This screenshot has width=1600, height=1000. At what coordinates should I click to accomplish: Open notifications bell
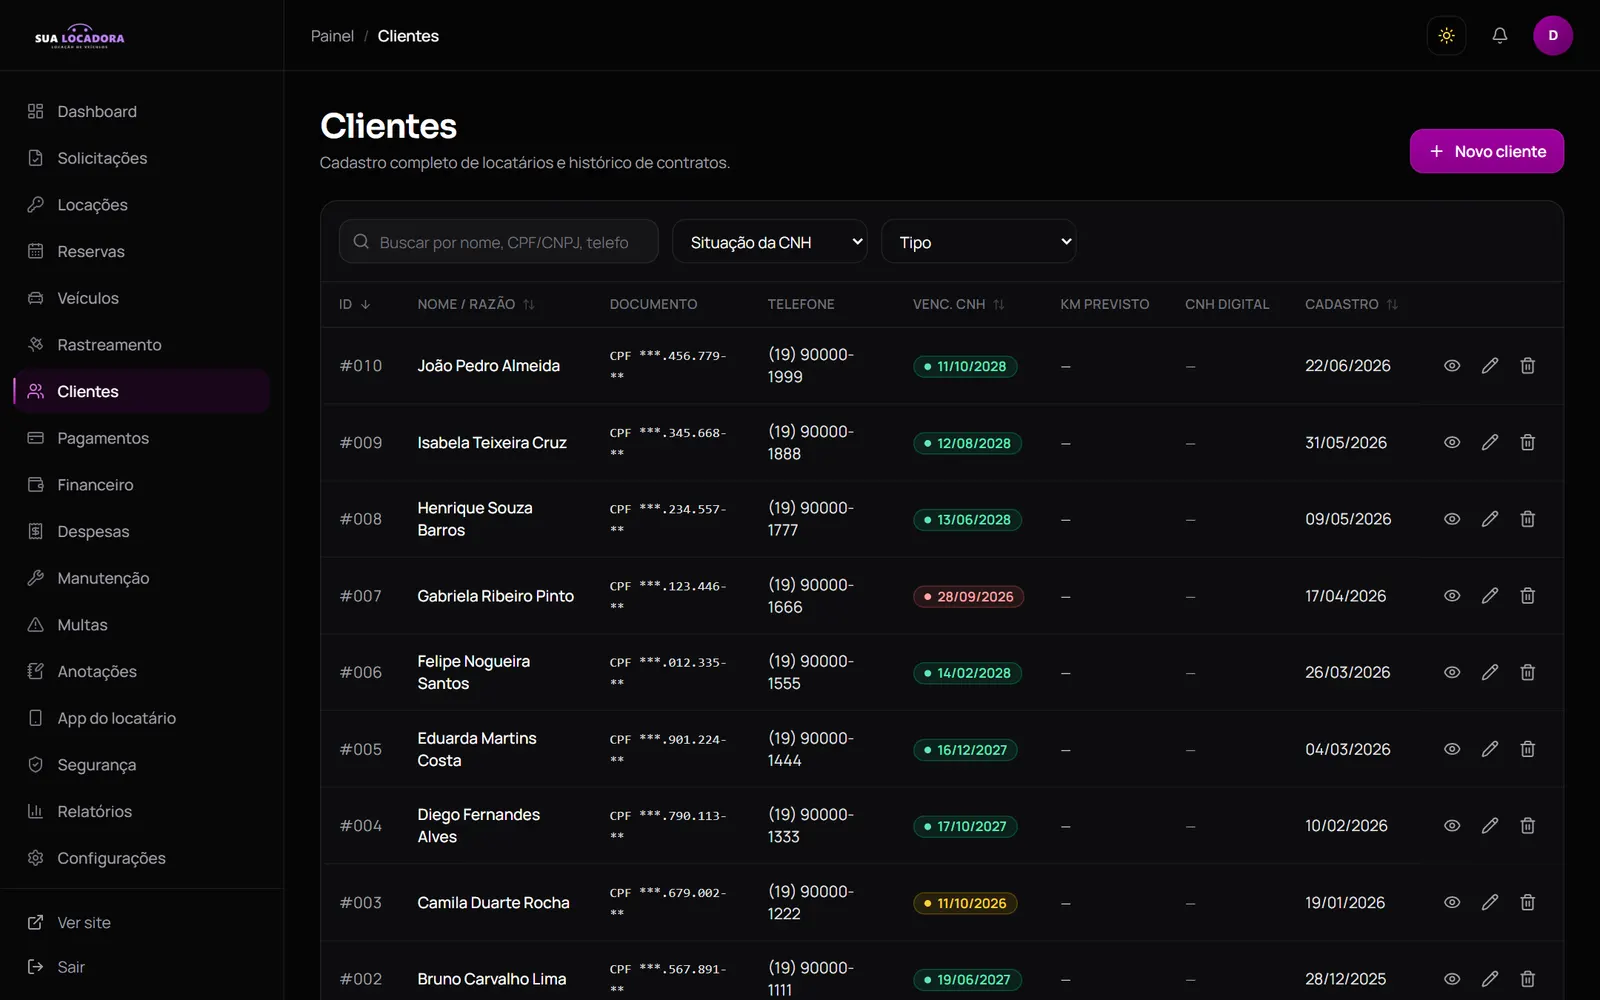coord(1499,36)
